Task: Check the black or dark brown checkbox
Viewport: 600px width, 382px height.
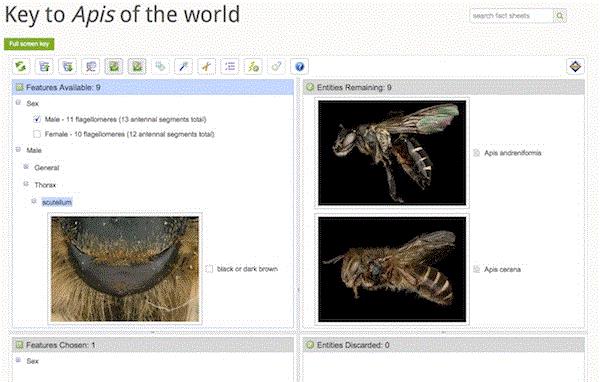Action: [209, 269]
